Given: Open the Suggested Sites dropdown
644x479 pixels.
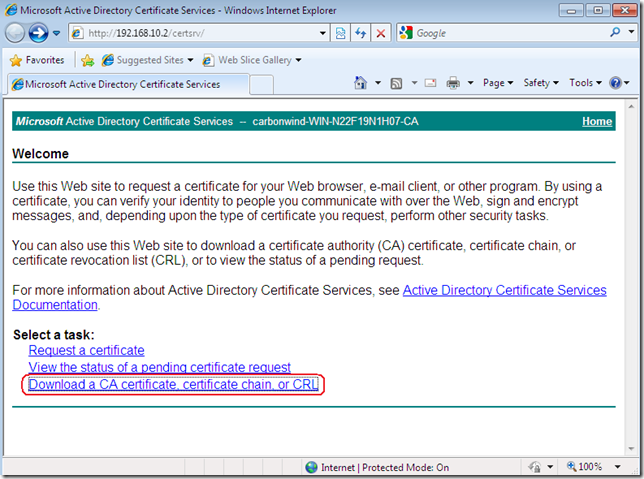Looking at the screenshot, I should (x=147, y=60).
